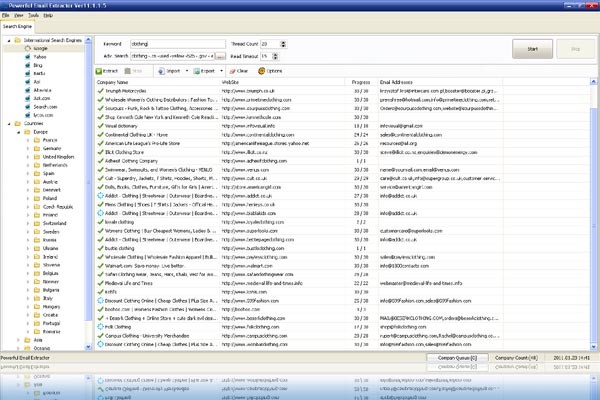Click the Netherlands folder icon
The height and width of the screenshot is (400, 600).
37,165
